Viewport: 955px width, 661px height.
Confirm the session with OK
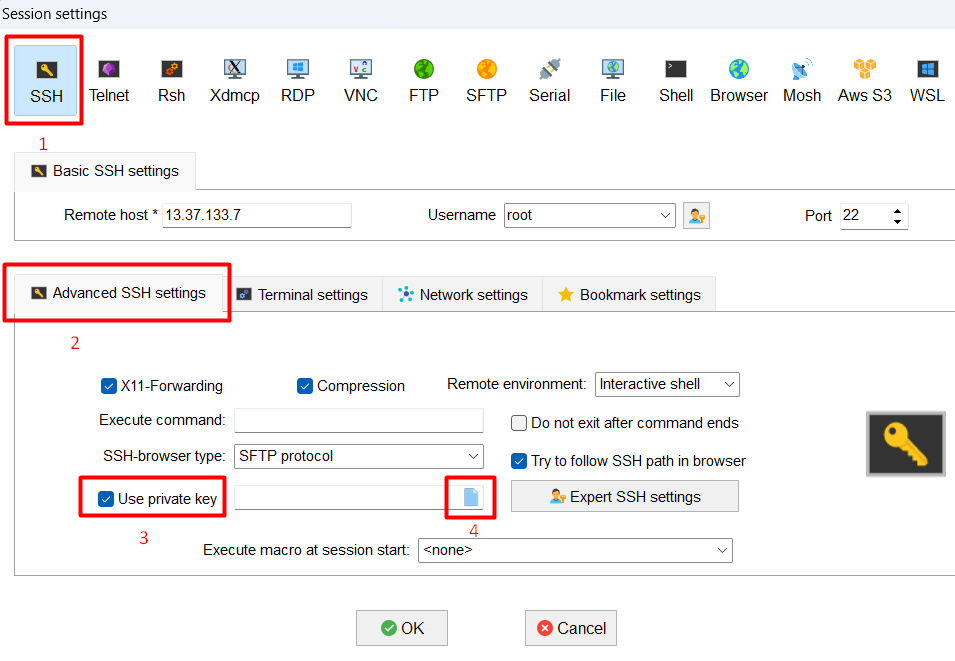pyautogui.click(x=402, y=628)
